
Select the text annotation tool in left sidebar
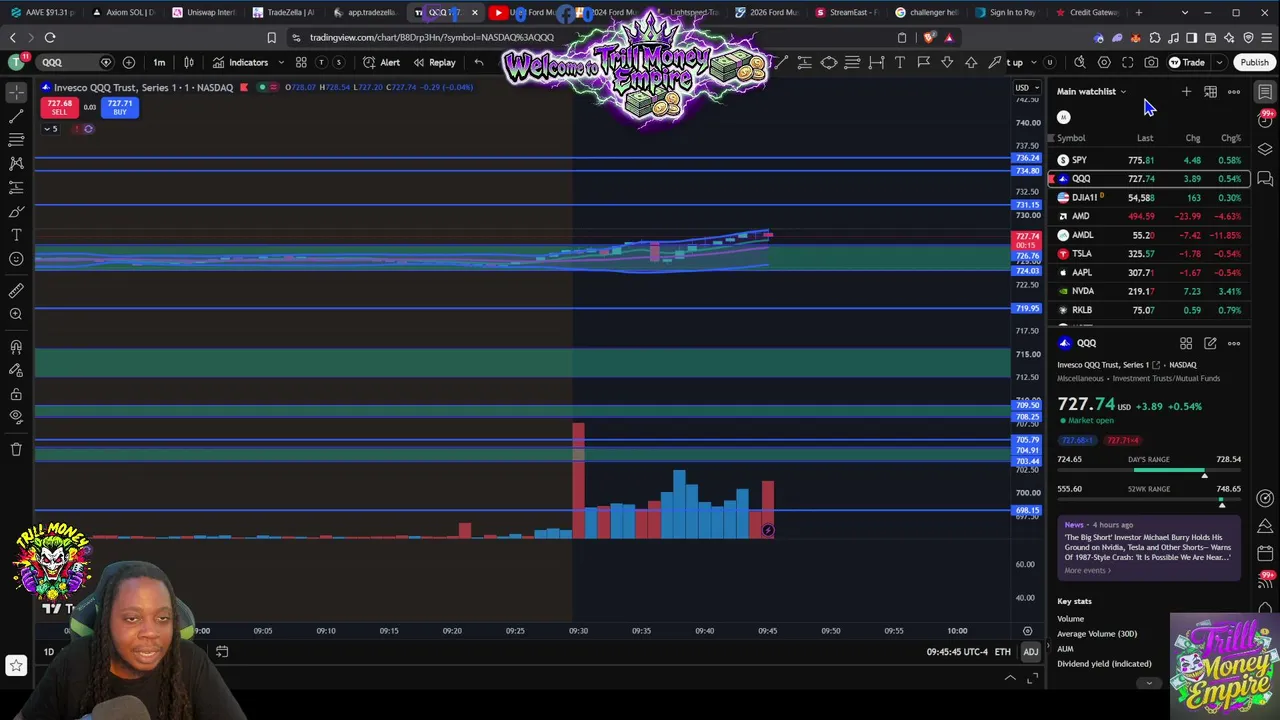pyautogui.click(x=16, y=235)
